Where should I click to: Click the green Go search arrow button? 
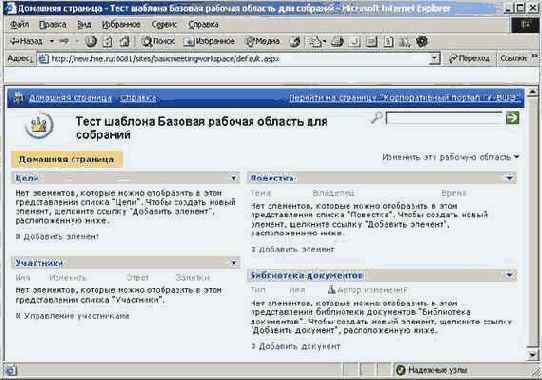click(513, 118)
